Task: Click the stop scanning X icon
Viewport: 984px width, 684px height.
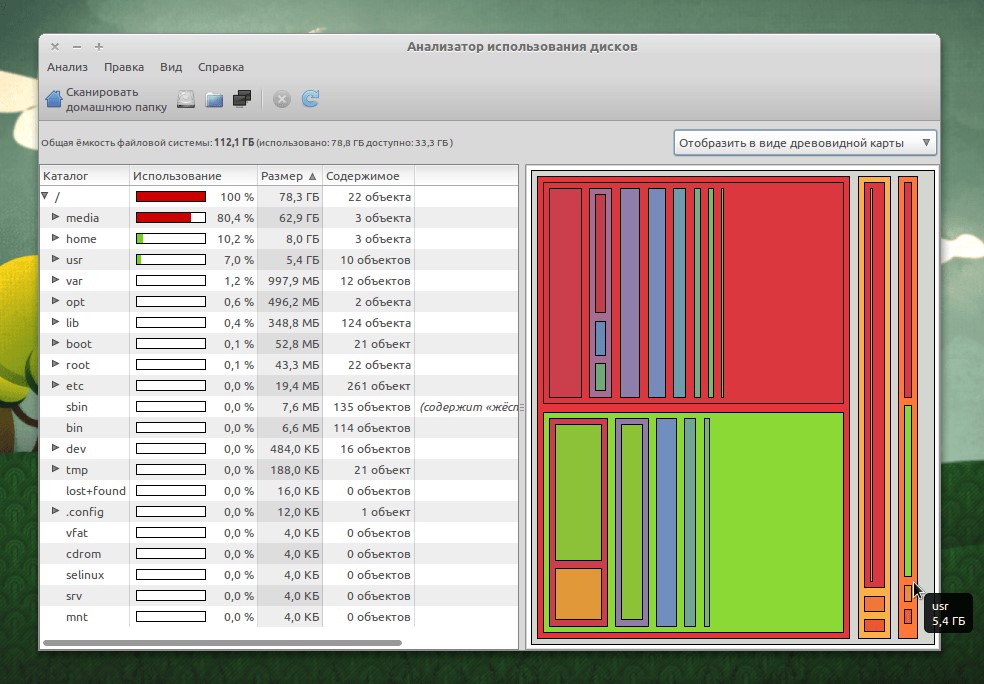Action: point(282,99)
